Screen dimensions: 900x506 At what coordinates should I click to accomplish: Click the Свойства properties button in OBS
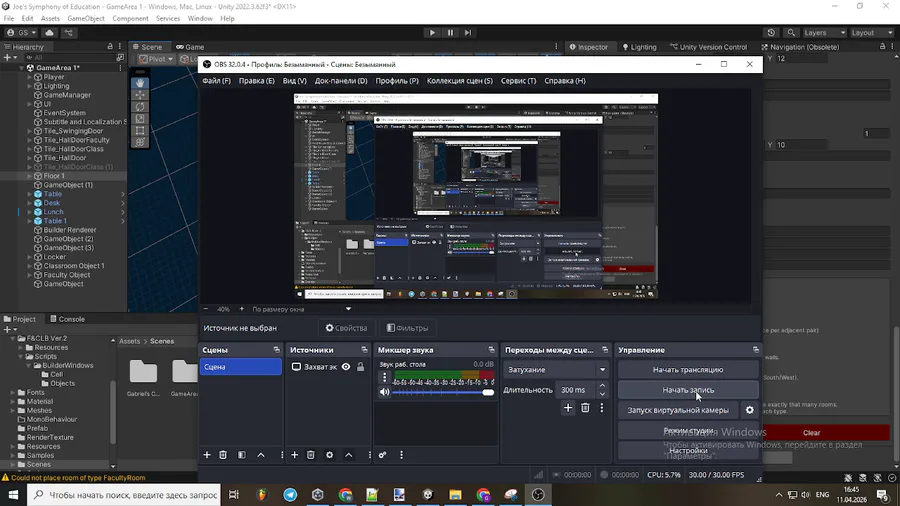(x=346, y=328)
